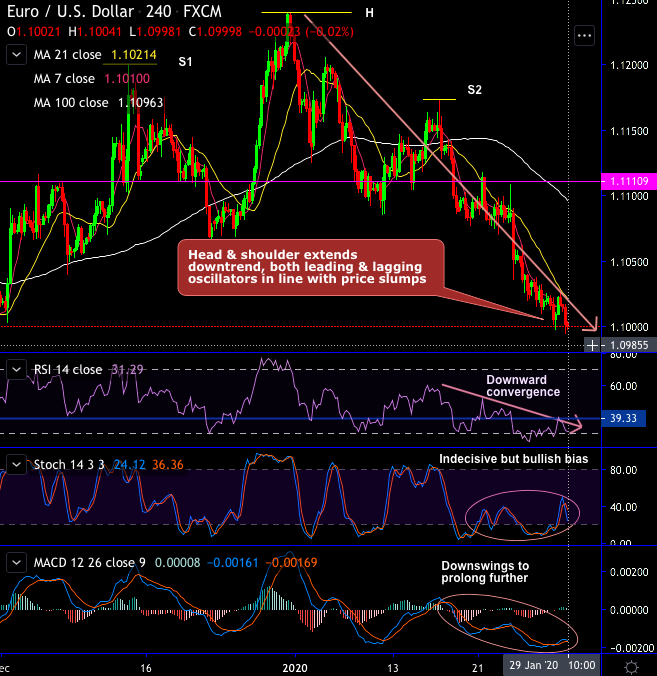This screenshot has height=676, width=657.
Task: Click the Stoch 14 3 3 indicator name
Action: (x=69, y=465)
